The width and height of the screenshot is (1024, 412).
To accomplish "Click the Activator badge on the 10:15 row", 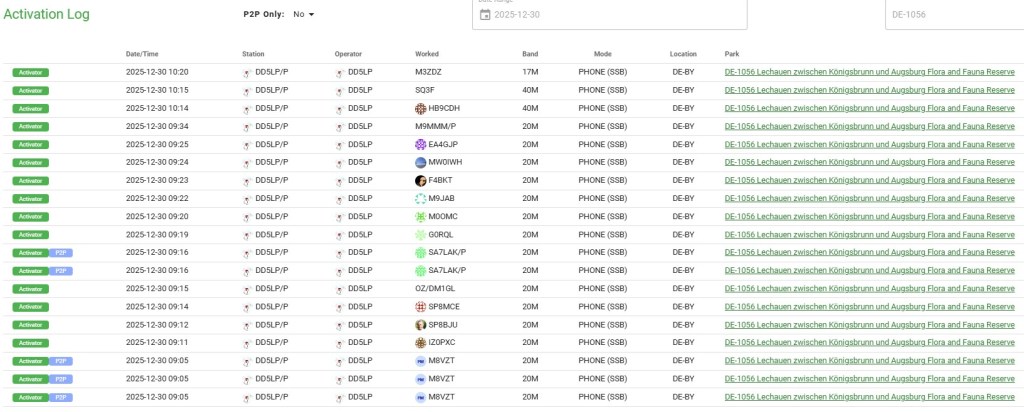I will (x=30, y=90).
